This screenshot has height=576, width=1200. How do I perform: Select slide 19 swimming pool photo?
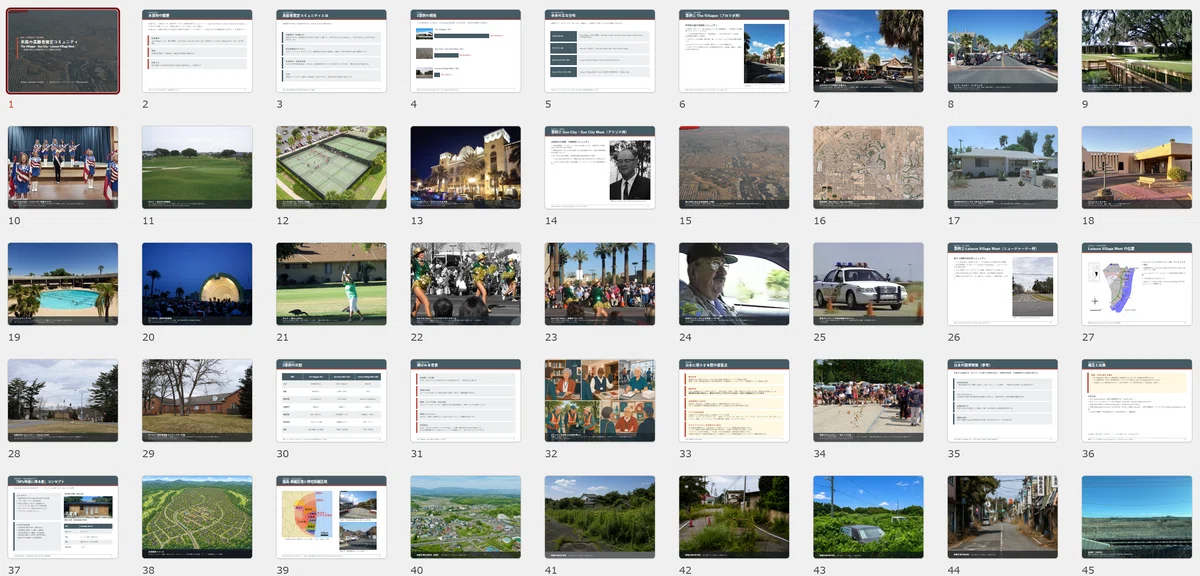(x=63, y=284)
